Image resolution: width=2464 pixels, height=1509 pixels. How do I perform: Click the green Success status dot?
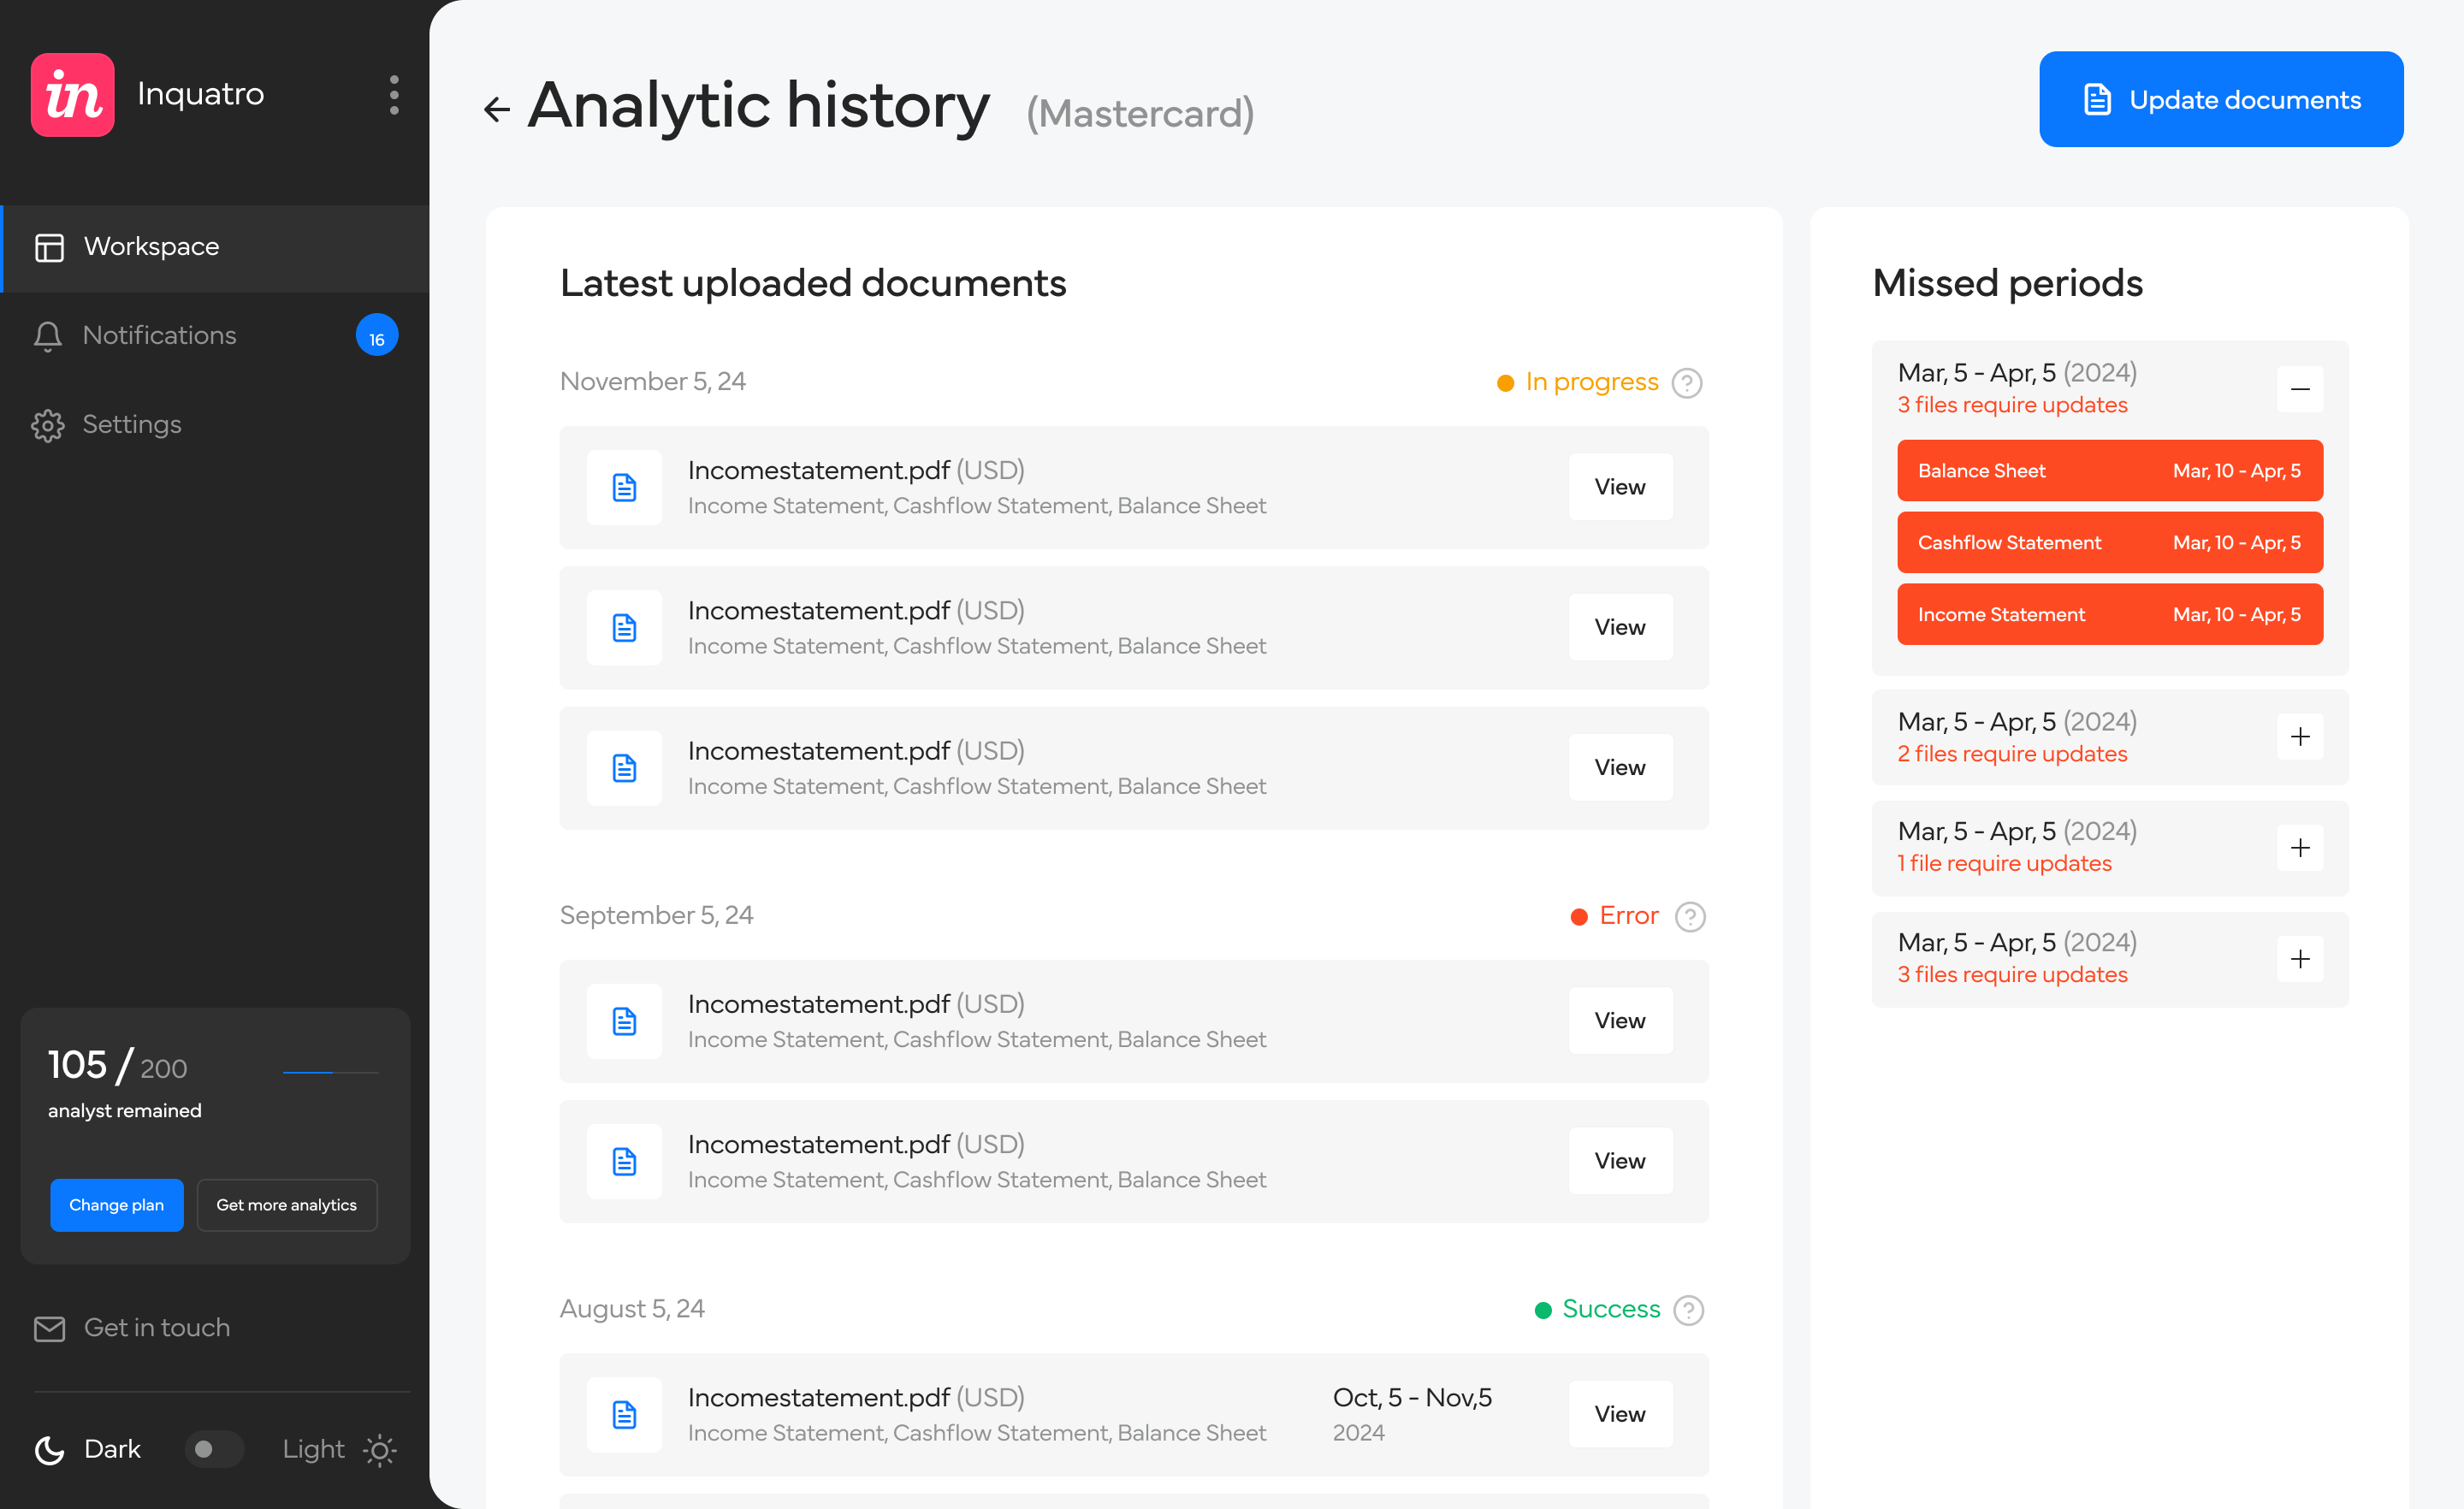pos(1543,1310)
